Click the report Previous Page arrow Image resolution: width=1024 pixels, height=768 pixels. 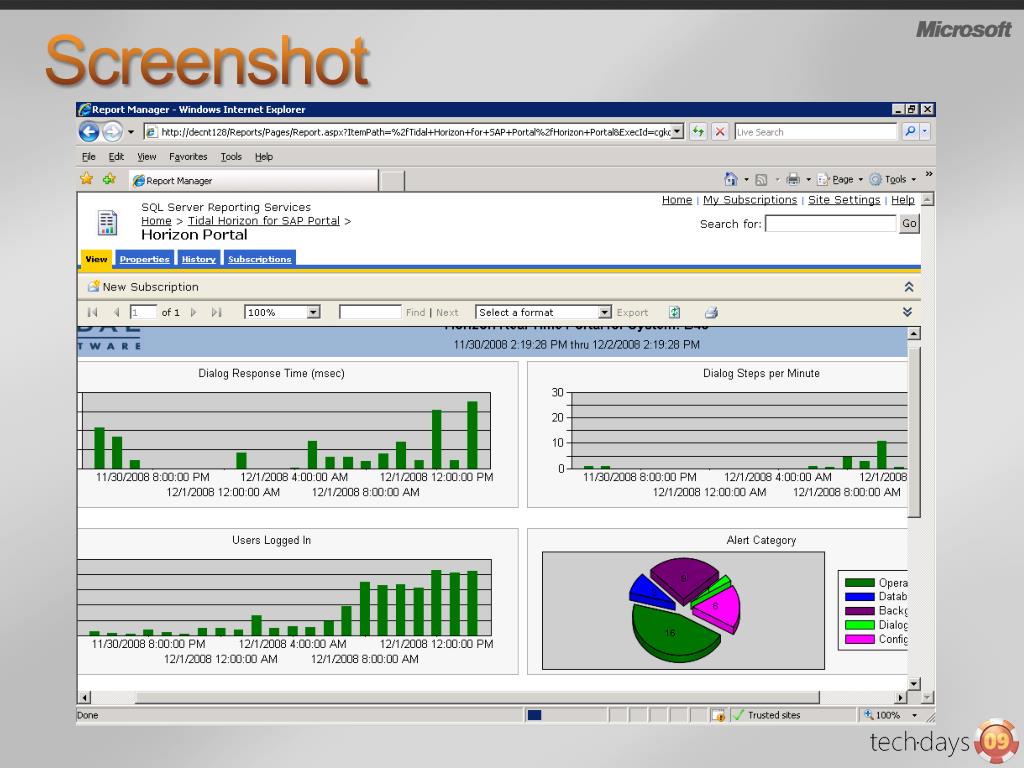[x=116, y=313]
